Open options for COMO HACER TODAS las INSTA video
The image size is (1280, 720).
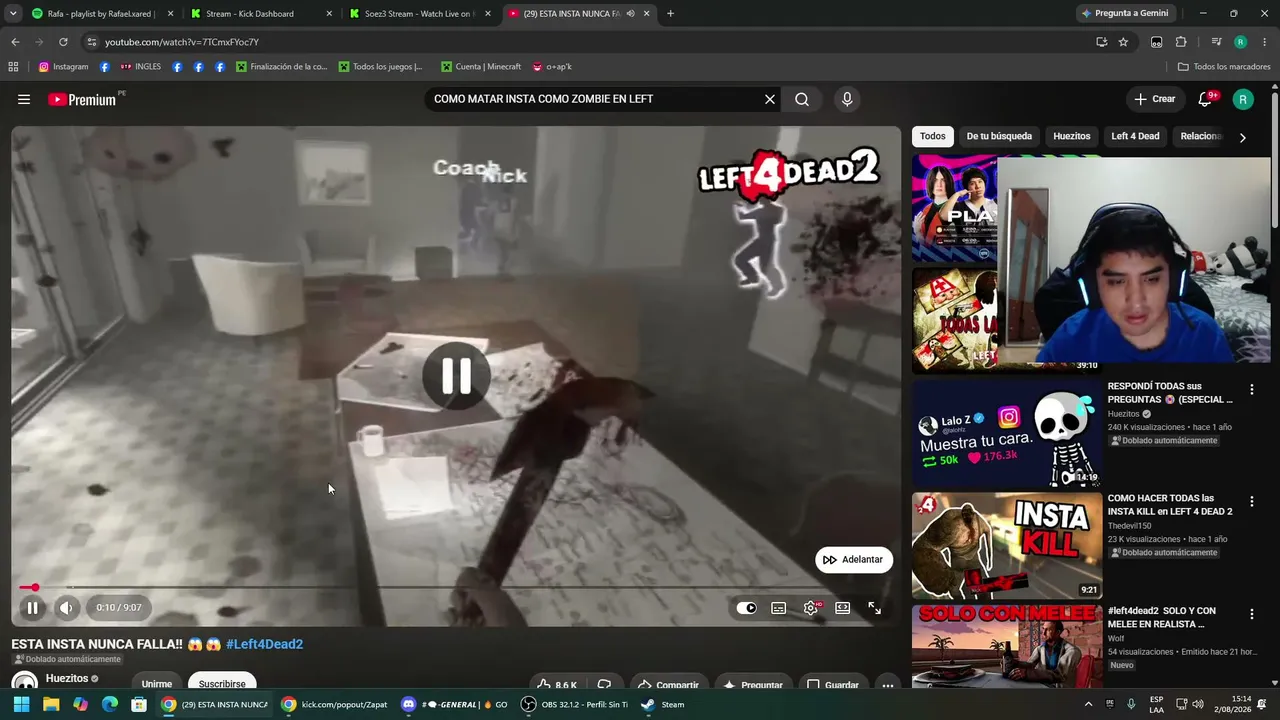pos(1251,501)
